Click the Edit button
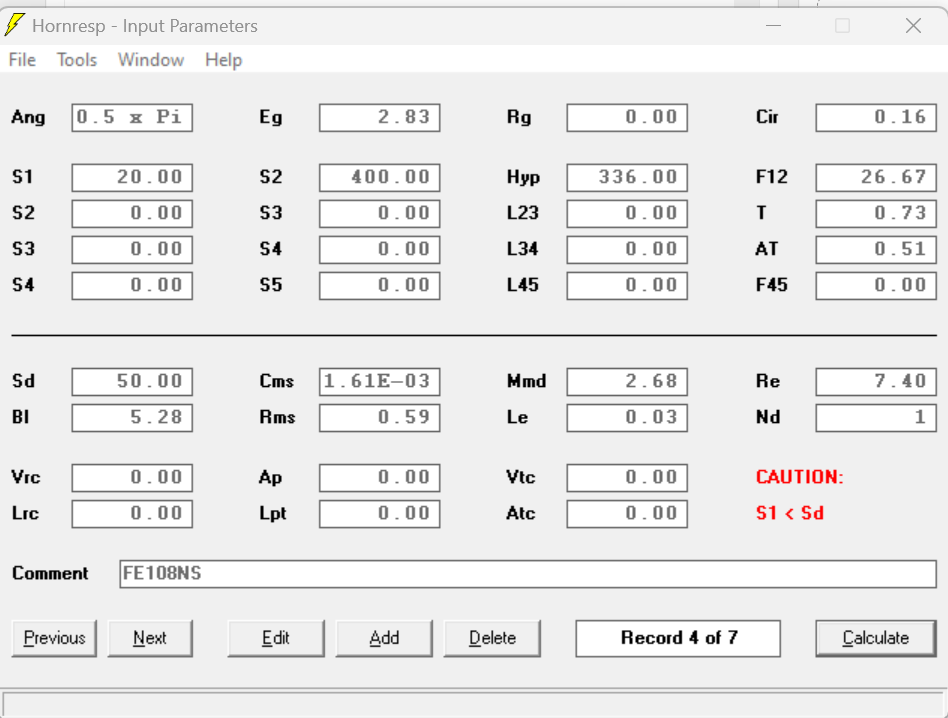 [276, 638]
